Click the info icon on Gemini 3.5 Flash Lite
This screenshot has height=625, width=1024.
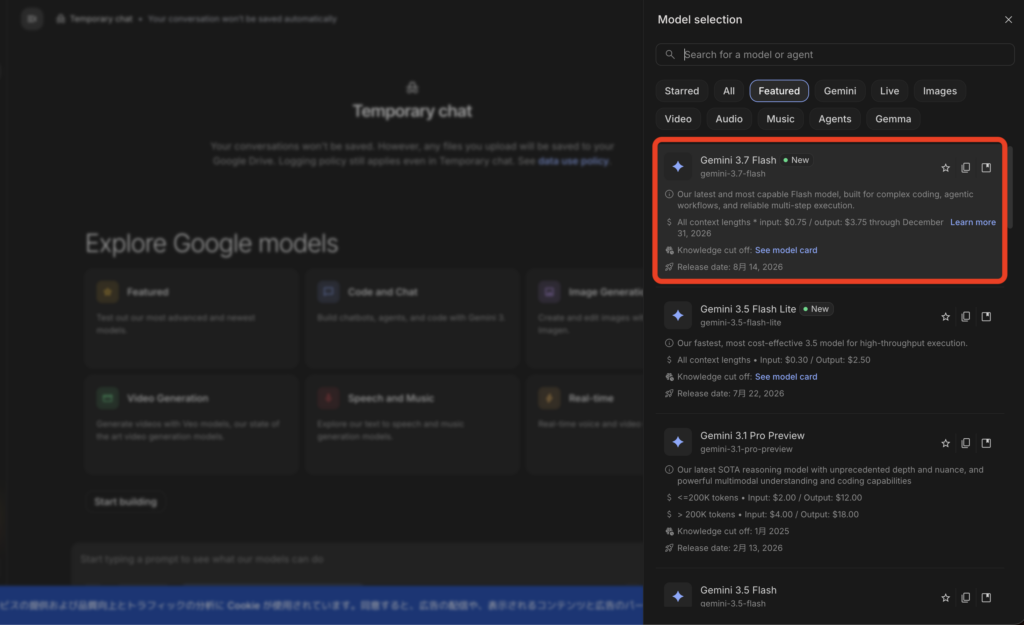tap(669, 344)
